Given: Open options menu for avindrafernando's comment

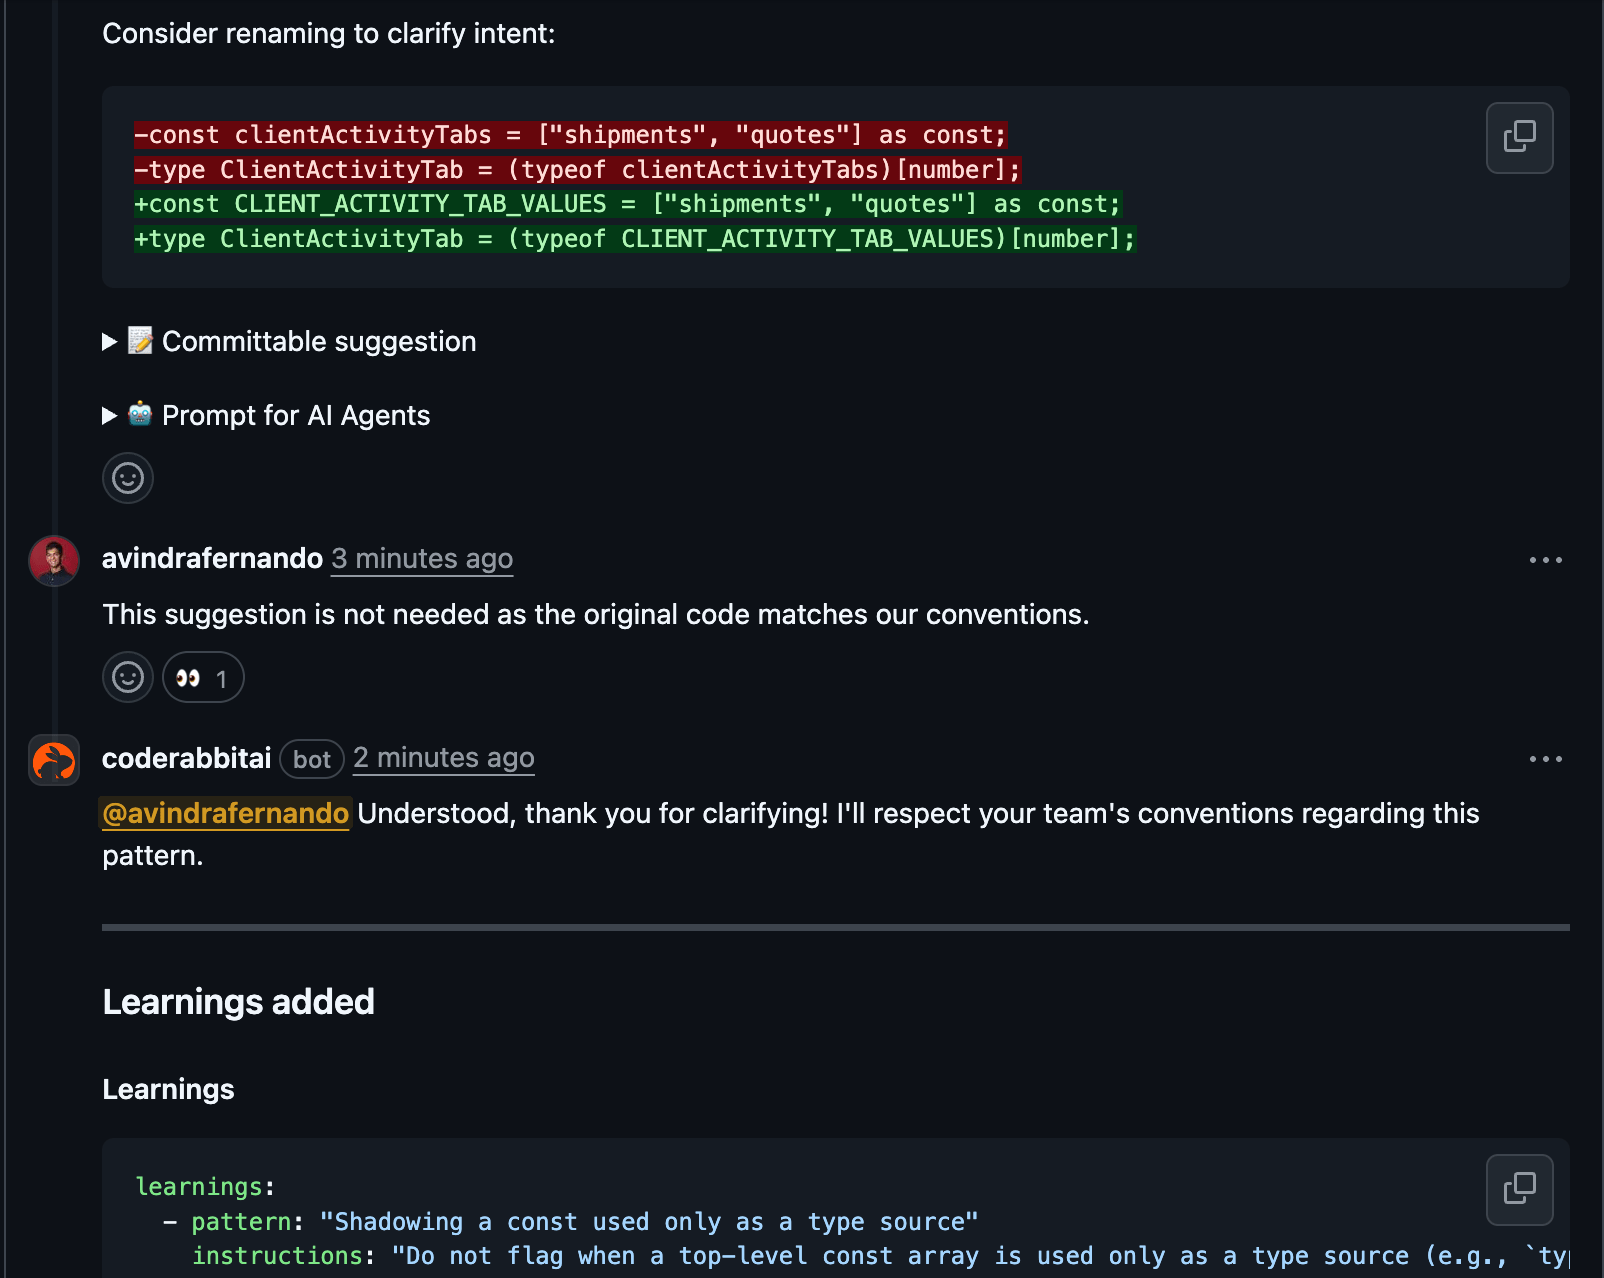Looking at the screenshot, I should coord(1545,560).
